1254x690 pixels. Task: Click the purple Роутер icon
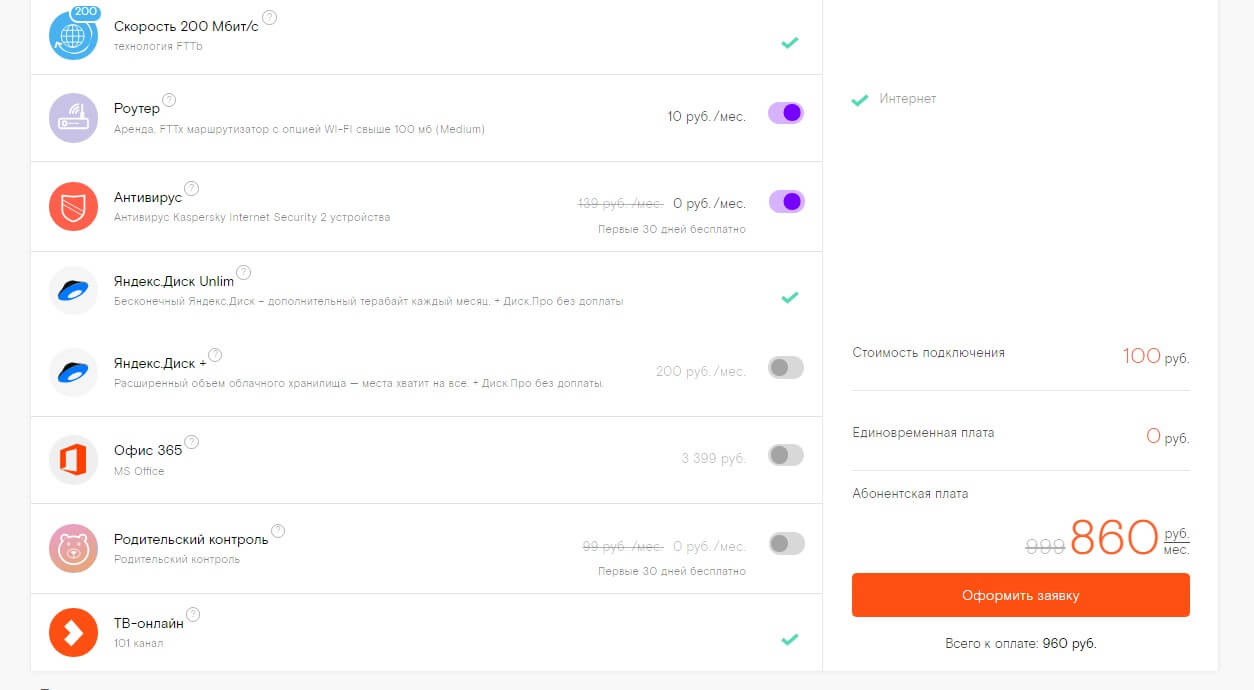(x=73, y=118)
